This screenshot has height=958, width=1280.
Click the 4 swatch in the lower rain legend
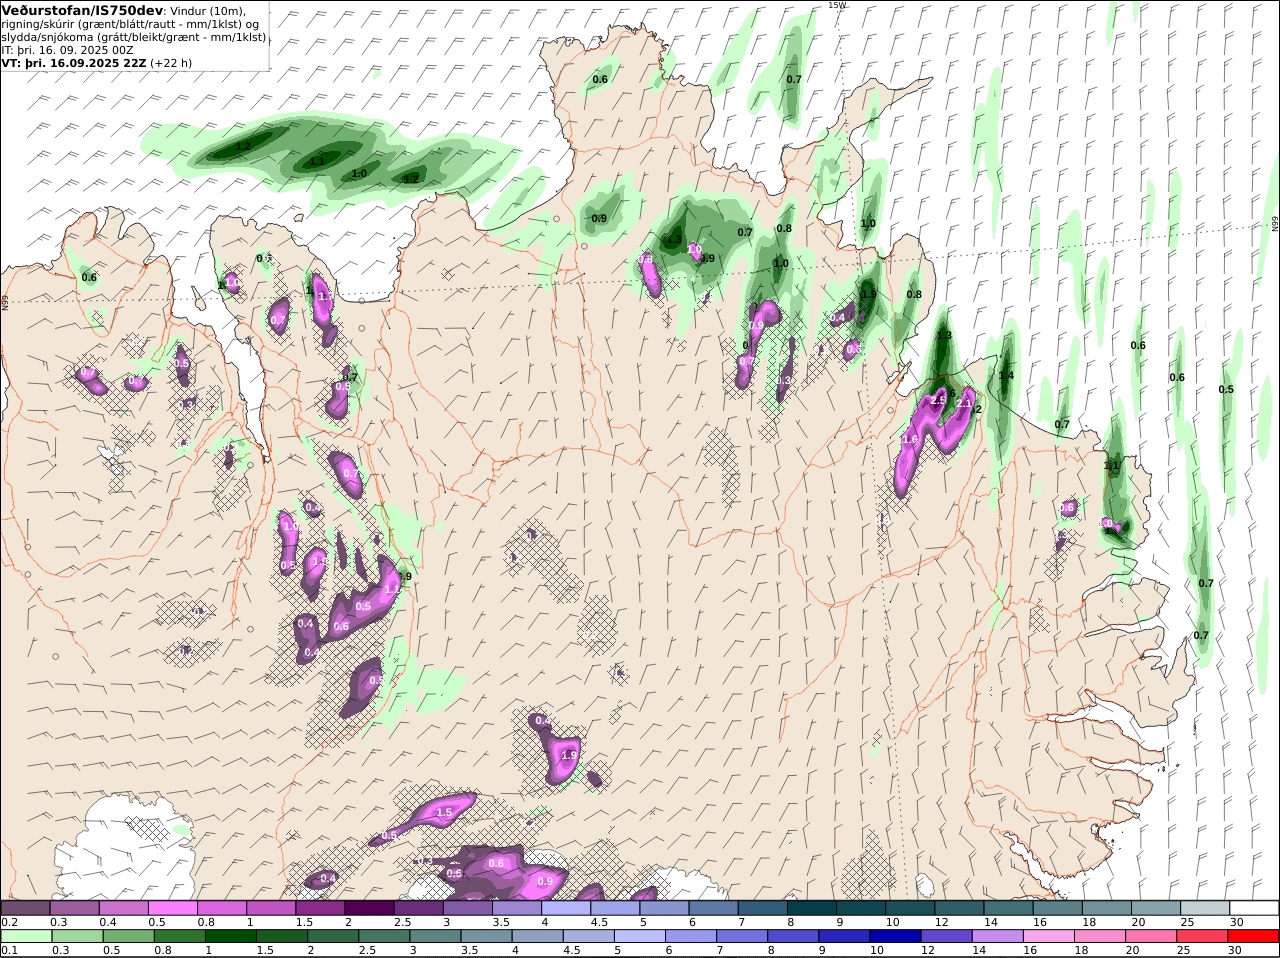538,937
